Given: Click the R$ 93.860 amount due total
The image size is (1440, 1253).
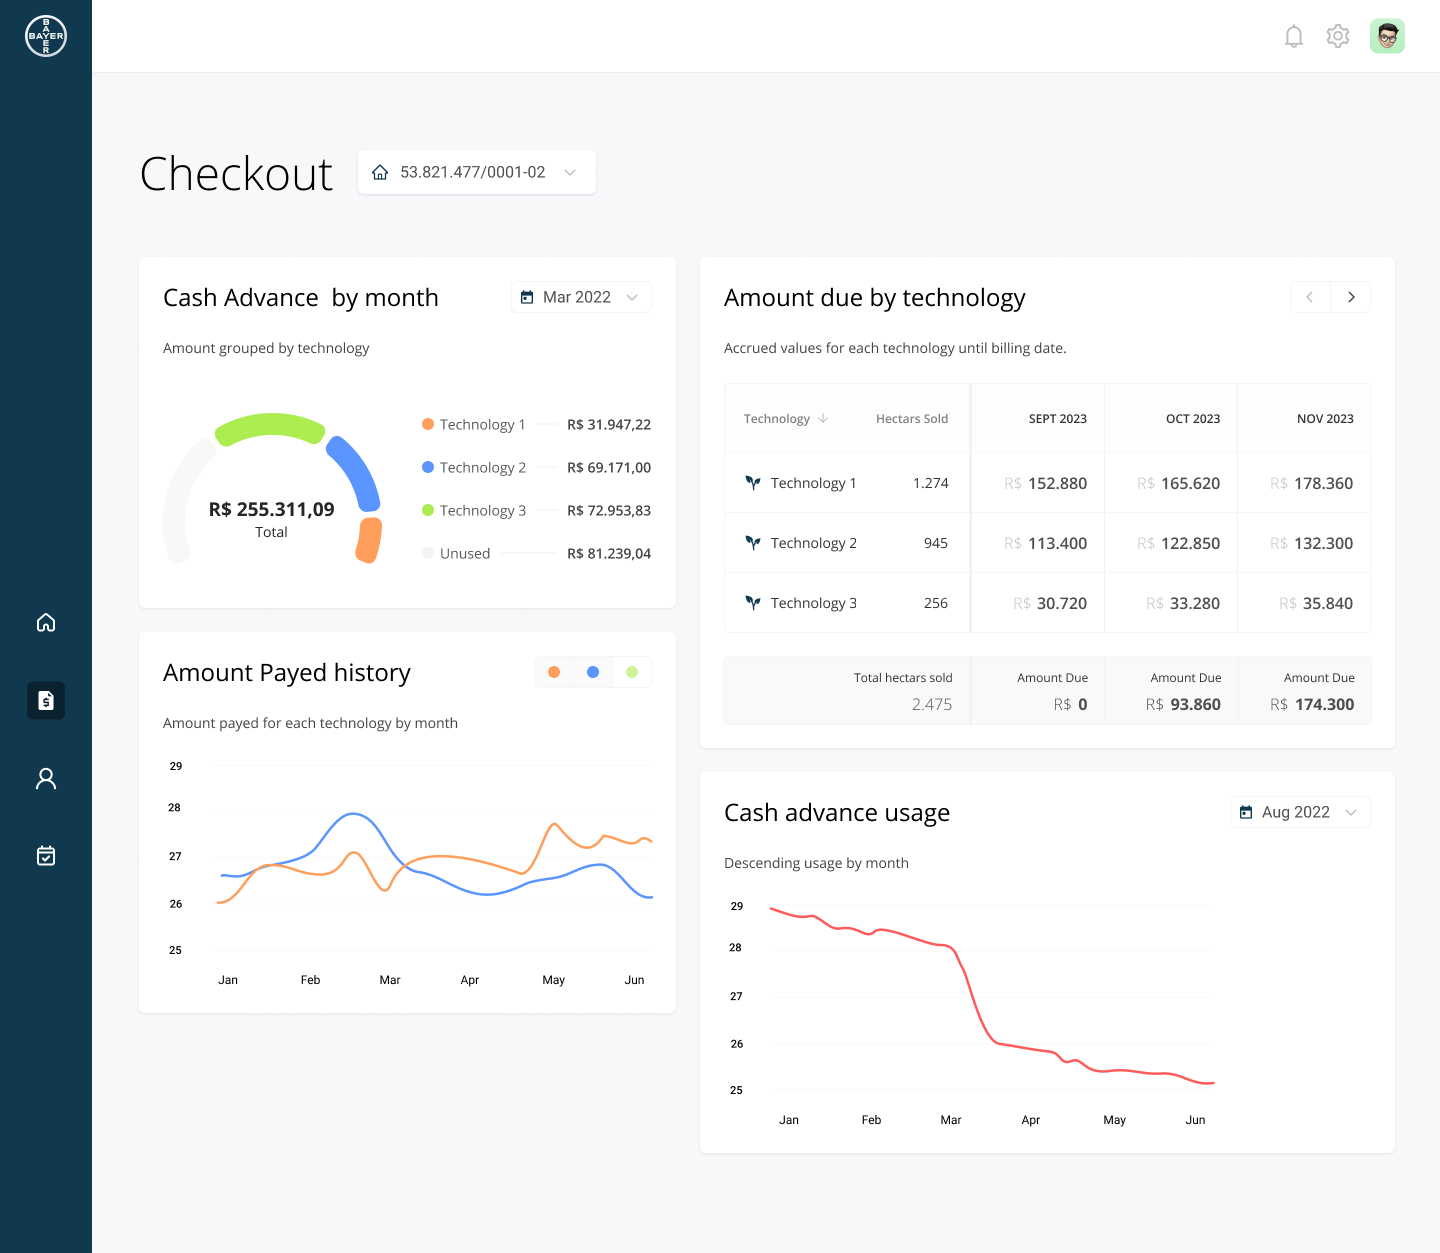Looking at the screenshot, I should click(1183, 704).
